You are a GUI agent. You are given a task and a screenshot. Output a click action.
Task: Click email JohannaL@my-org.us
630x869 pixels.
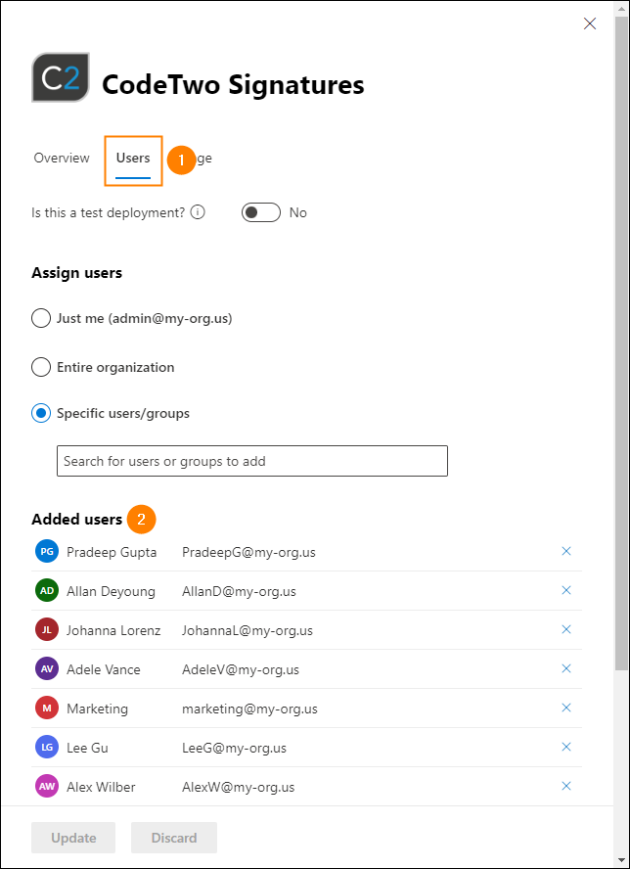pyautogui.click(x=247, y=631)
